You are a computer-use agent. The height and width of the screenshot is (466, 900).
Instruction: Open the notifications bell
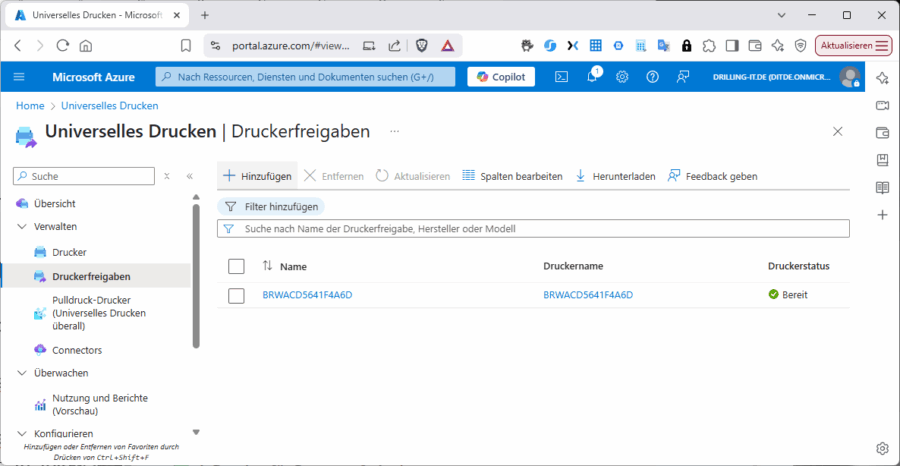tap(592, 77)
